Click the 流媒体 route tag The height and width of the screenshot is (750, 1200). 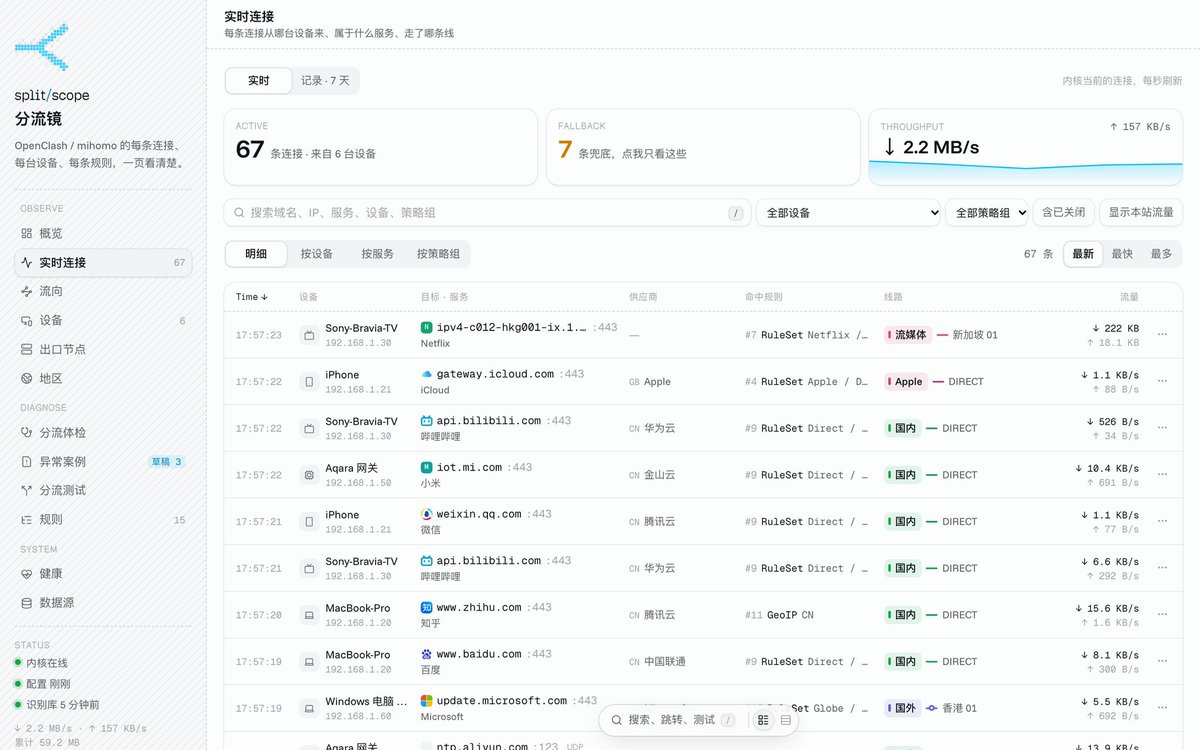tap(908, 335)
